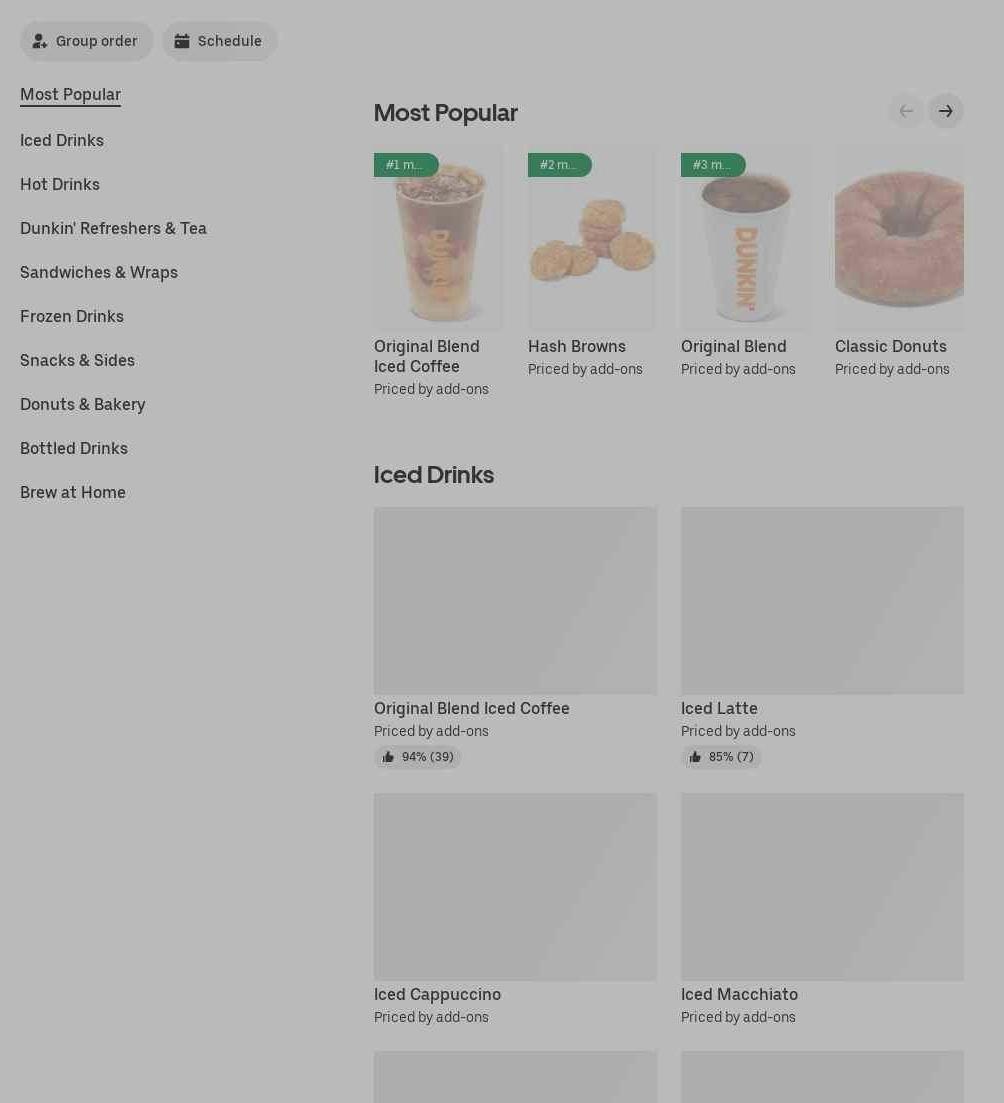This screenshot has height=1103, width=1004.
Task: Click the #2 most liked green badge
Action: (559, 165)
